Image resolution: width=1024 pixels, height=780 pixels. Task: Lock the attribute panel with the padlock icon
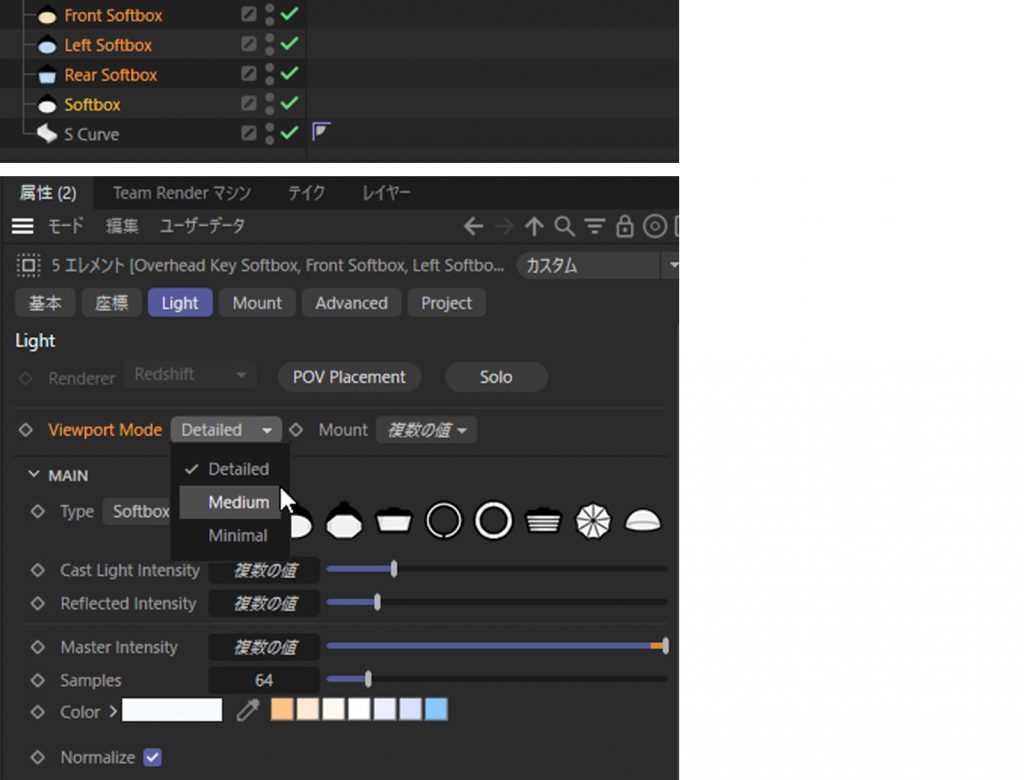(x=625, y=227)
